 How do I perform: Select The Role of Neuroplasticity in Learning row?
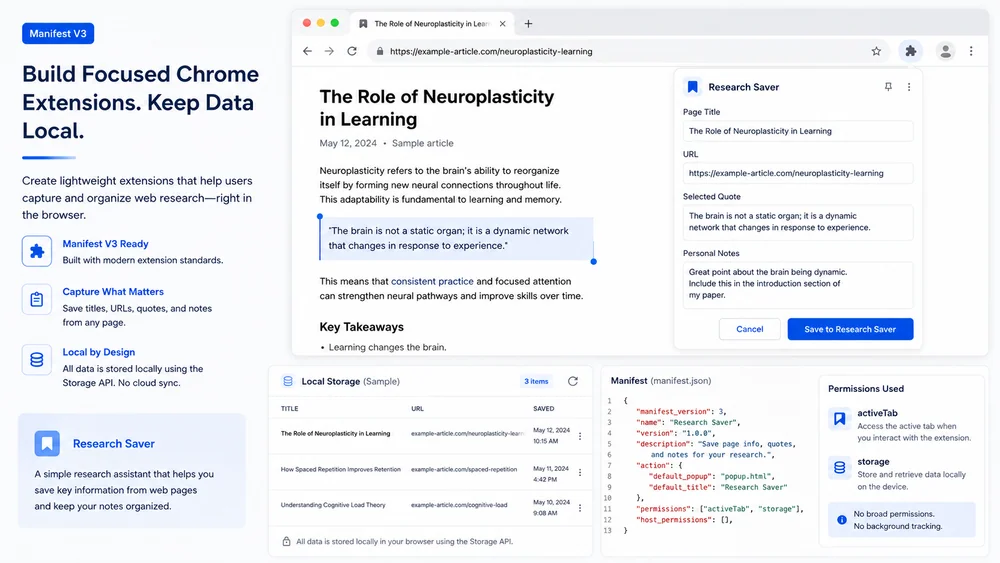coord(432,436)
